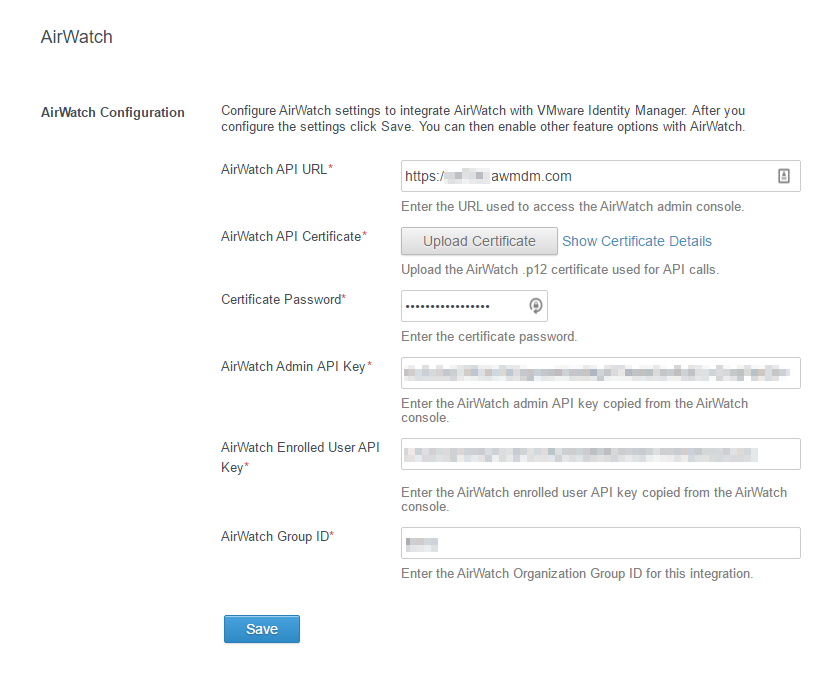
Task: Click the AirWatch Group ID label
Action: point(275,536)
